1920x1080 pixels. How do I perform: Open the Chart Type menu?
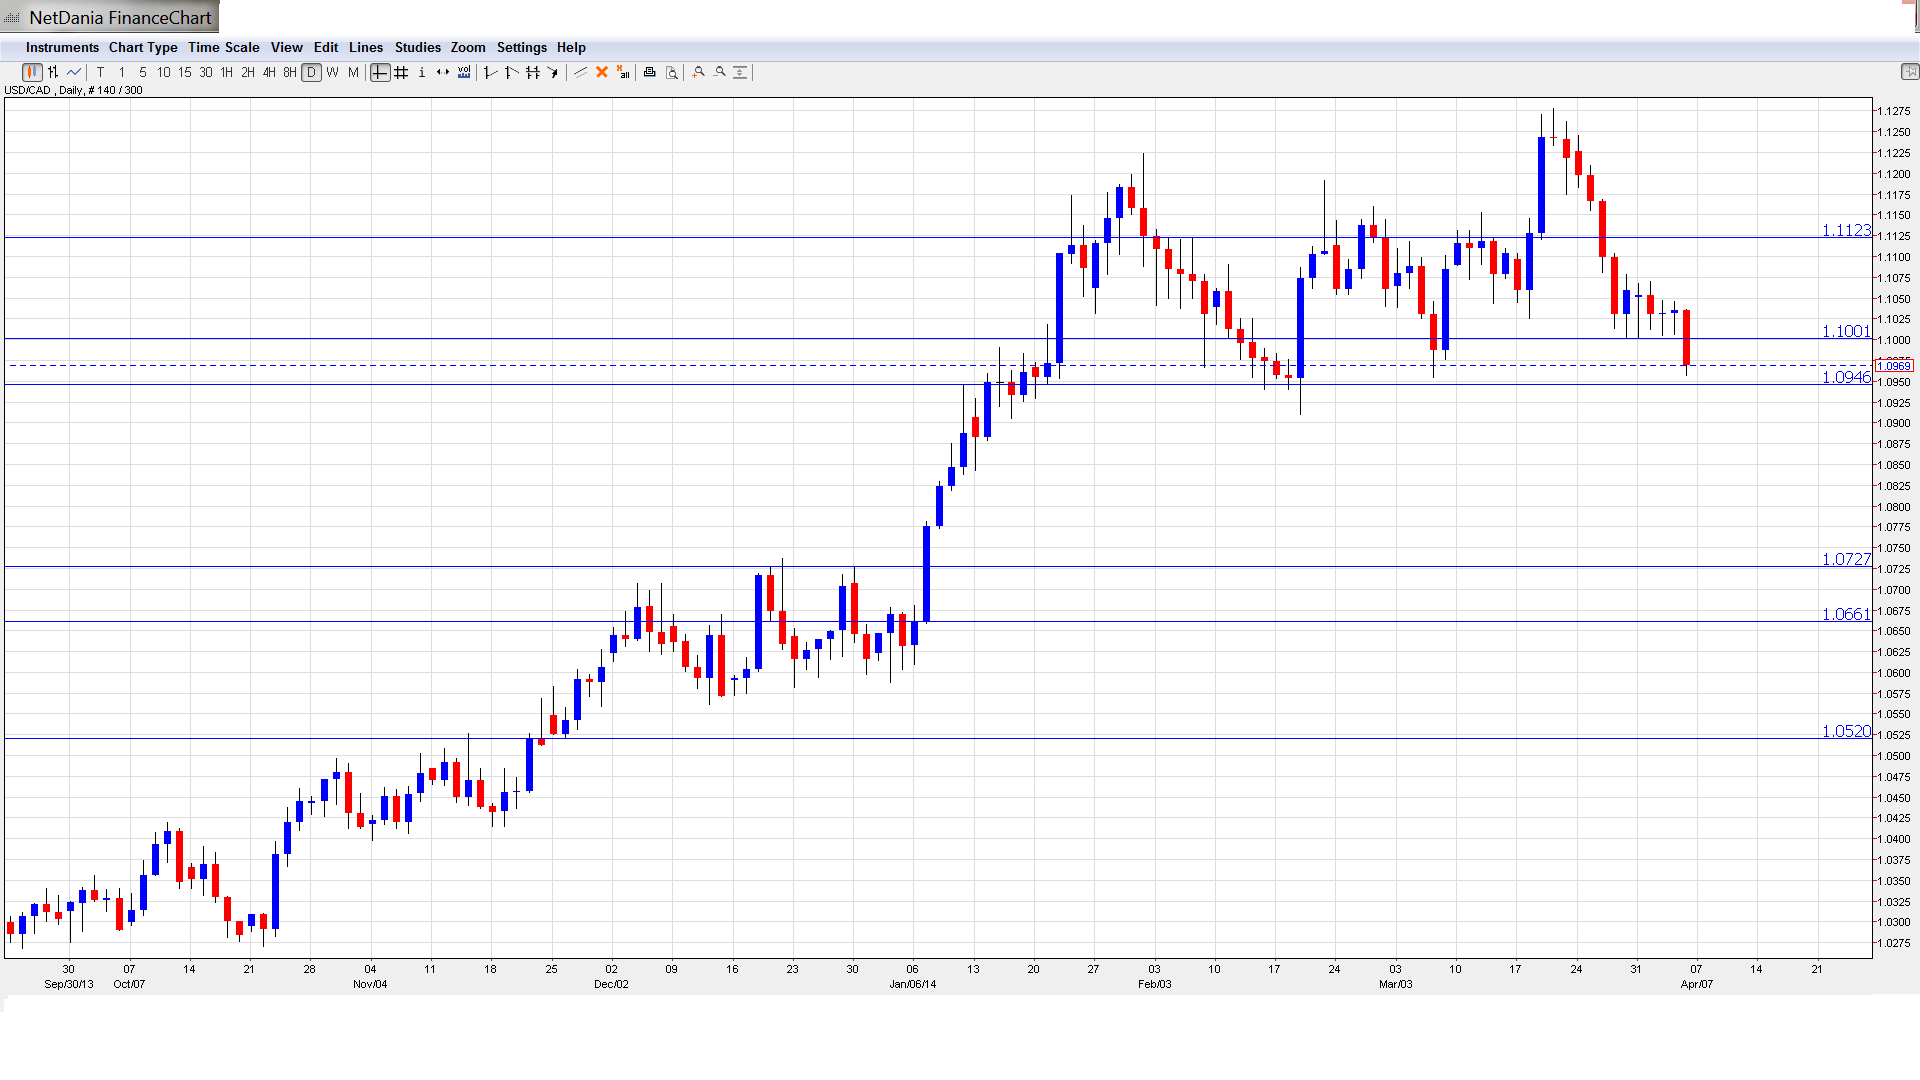click(143, 47)
